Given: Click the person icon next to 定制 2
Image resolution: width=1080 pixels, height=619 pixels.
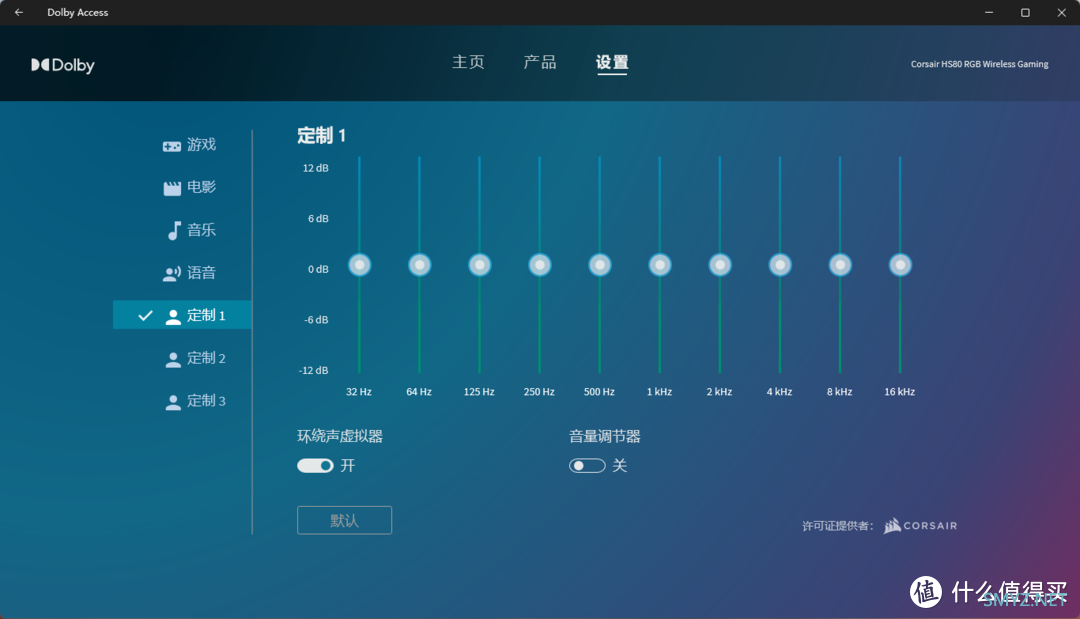Looking at the screenshot, I should point(173,359).
